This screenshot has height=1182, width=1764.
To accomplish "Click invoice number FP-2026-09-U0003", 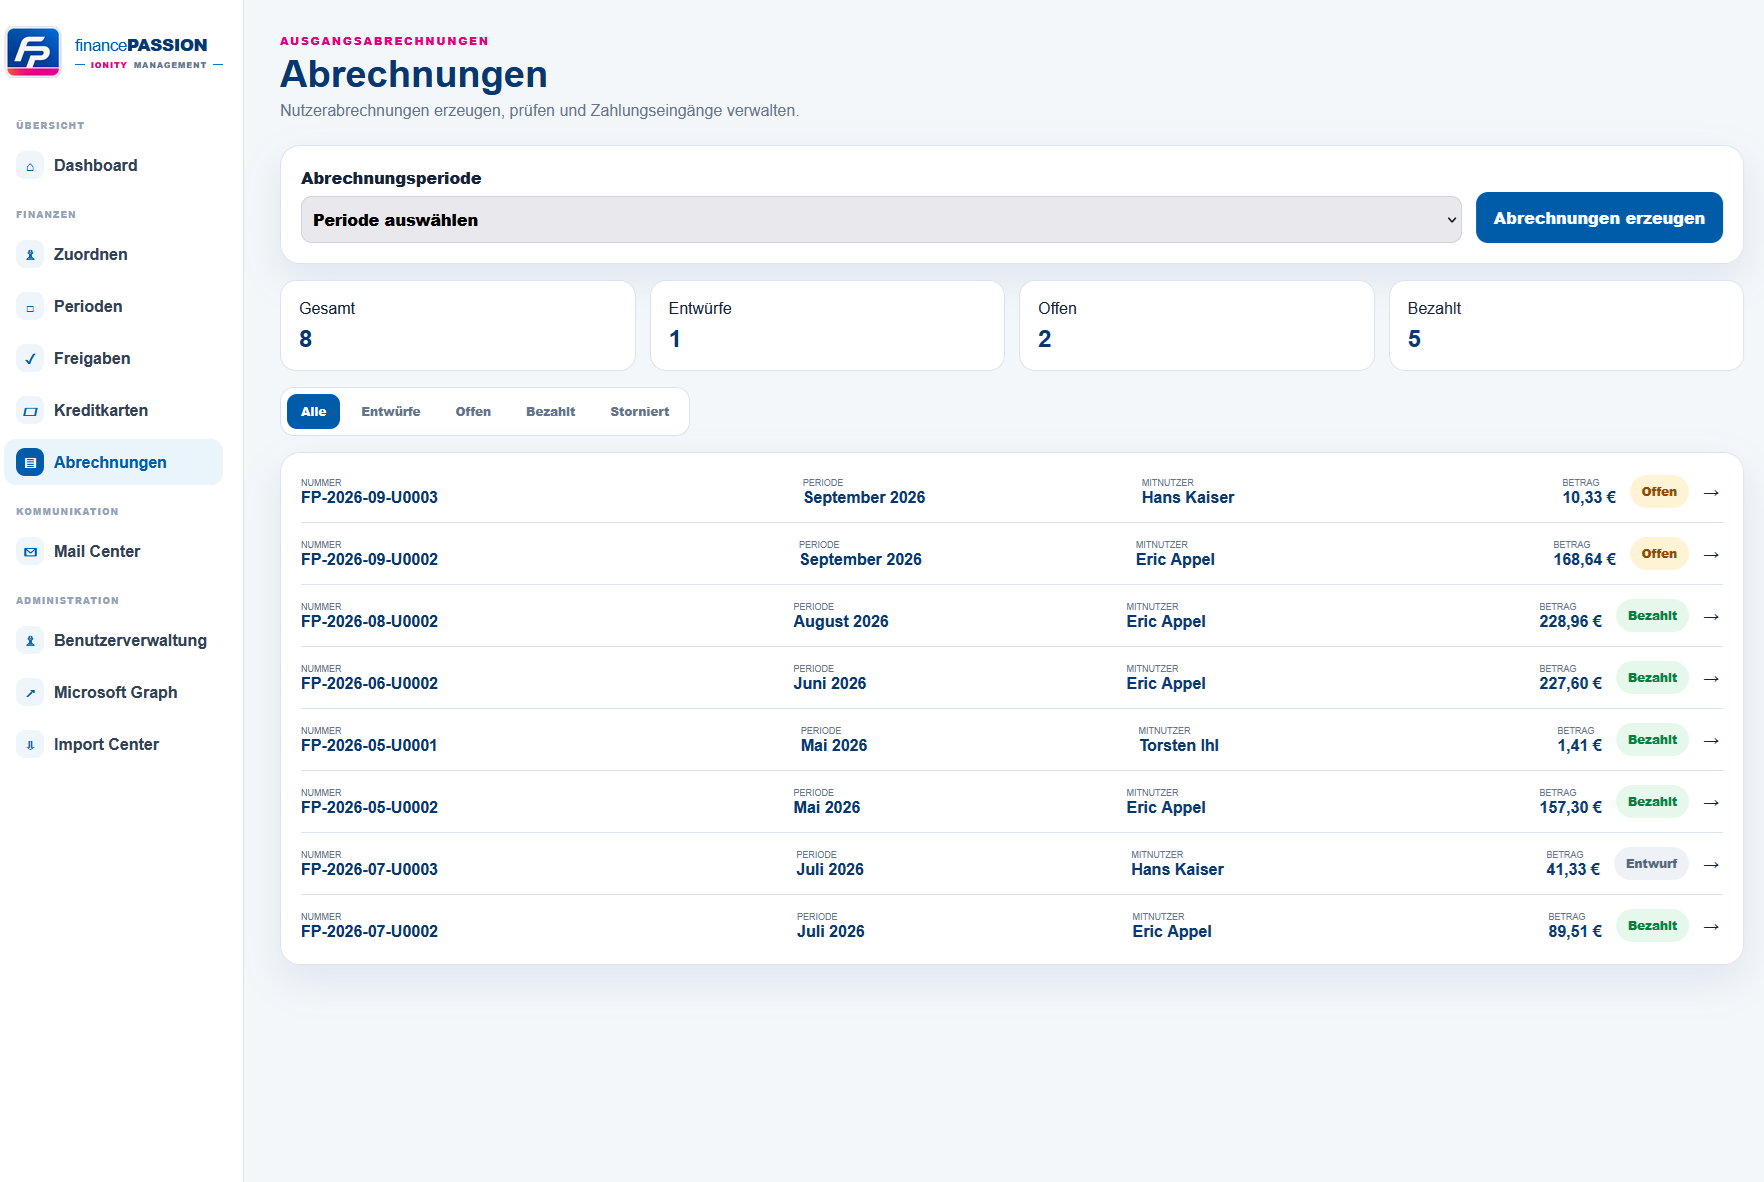I will tap(369, 498).
